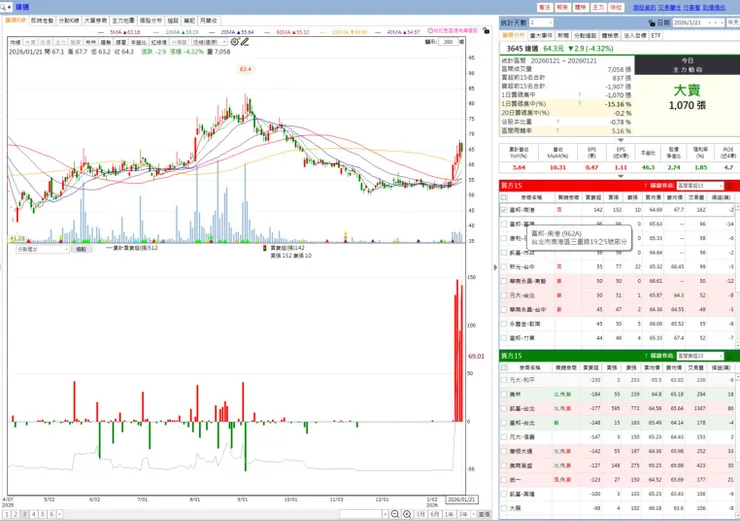Open the 法人目標 tab
Viewport: 740px width, 521px height.
635,36
